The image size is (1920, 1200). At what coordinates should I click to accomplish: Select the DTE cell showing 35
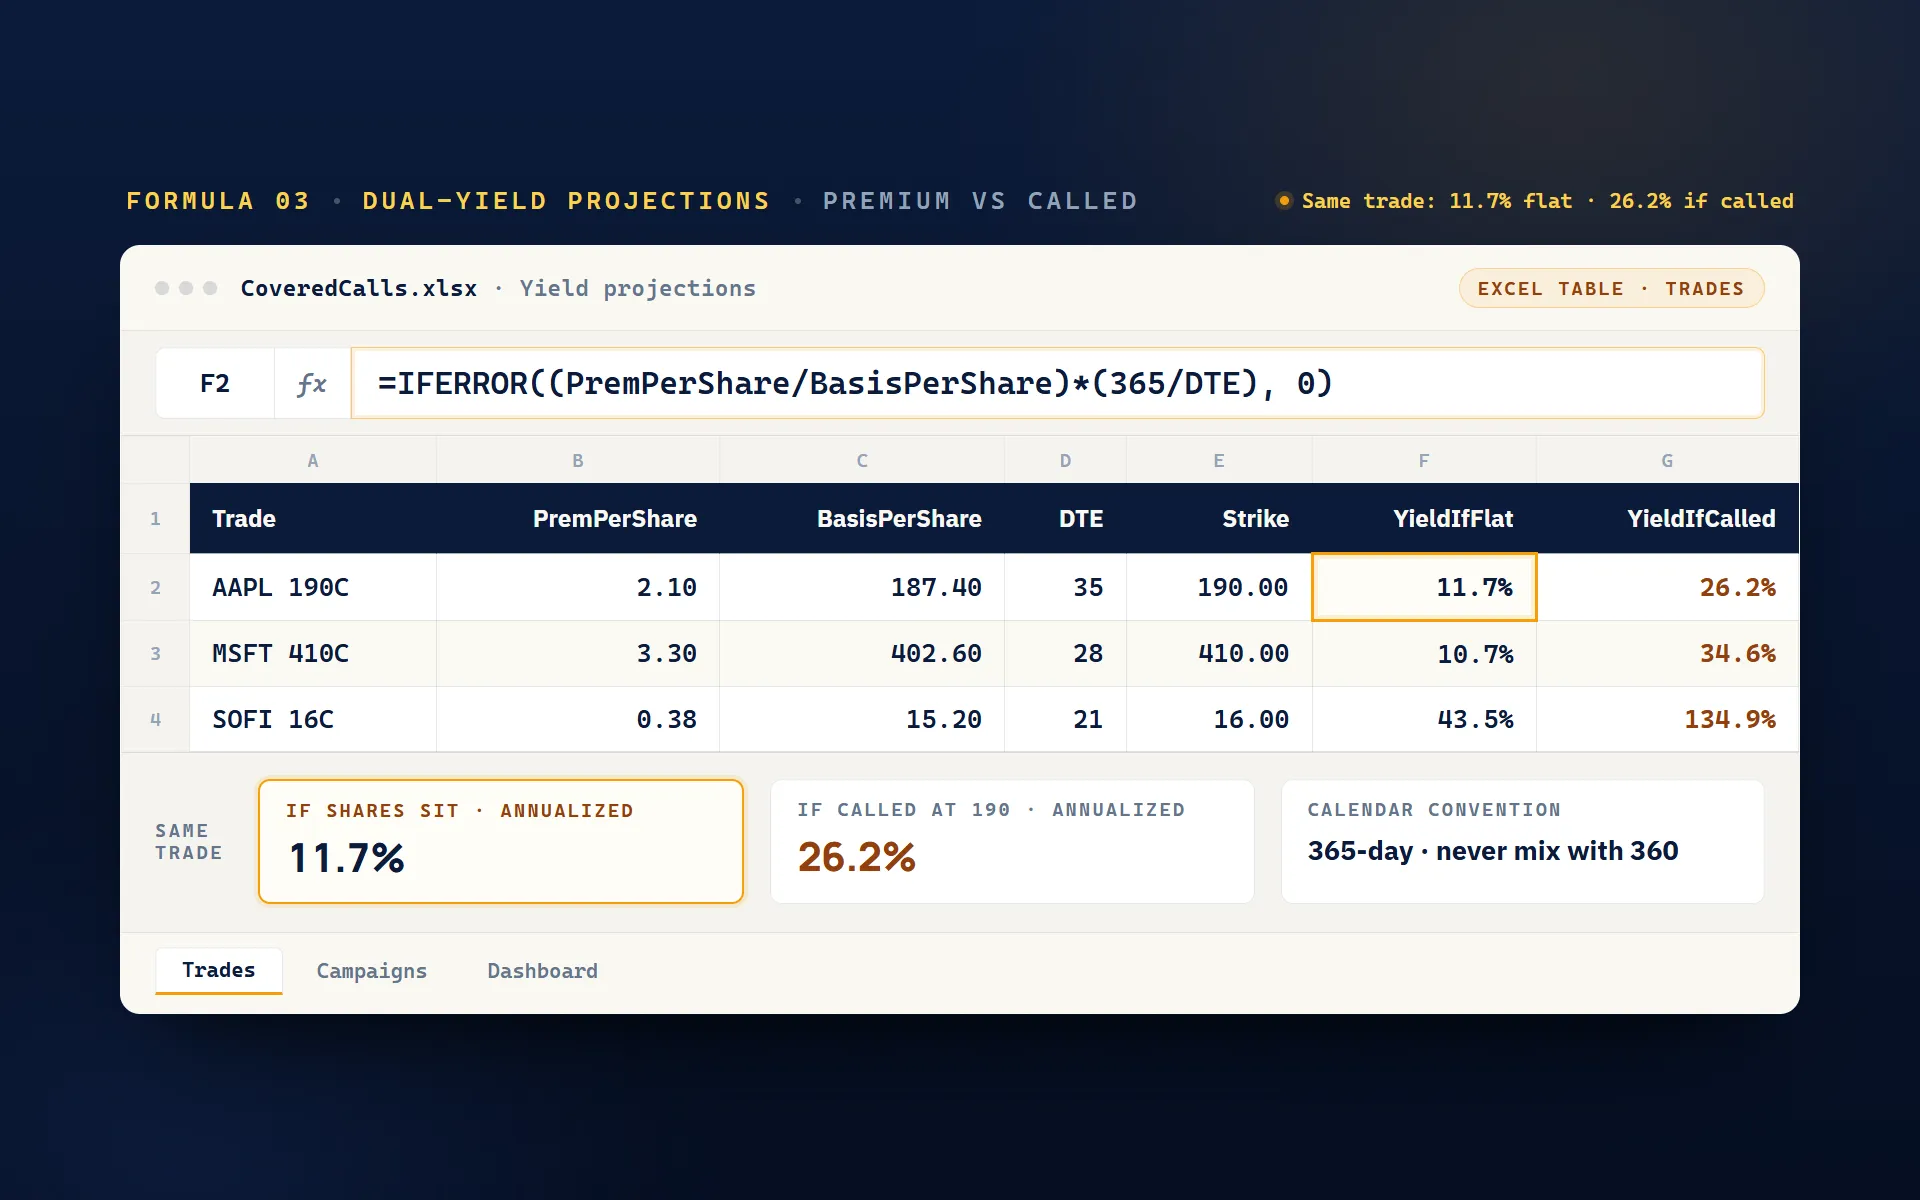[1066, 587]
